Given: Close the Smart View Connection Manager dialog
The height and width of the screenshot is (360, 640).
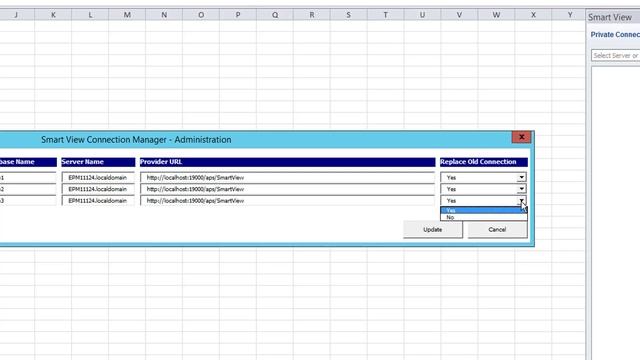Looking at the screenshot, I should [521, 137].
